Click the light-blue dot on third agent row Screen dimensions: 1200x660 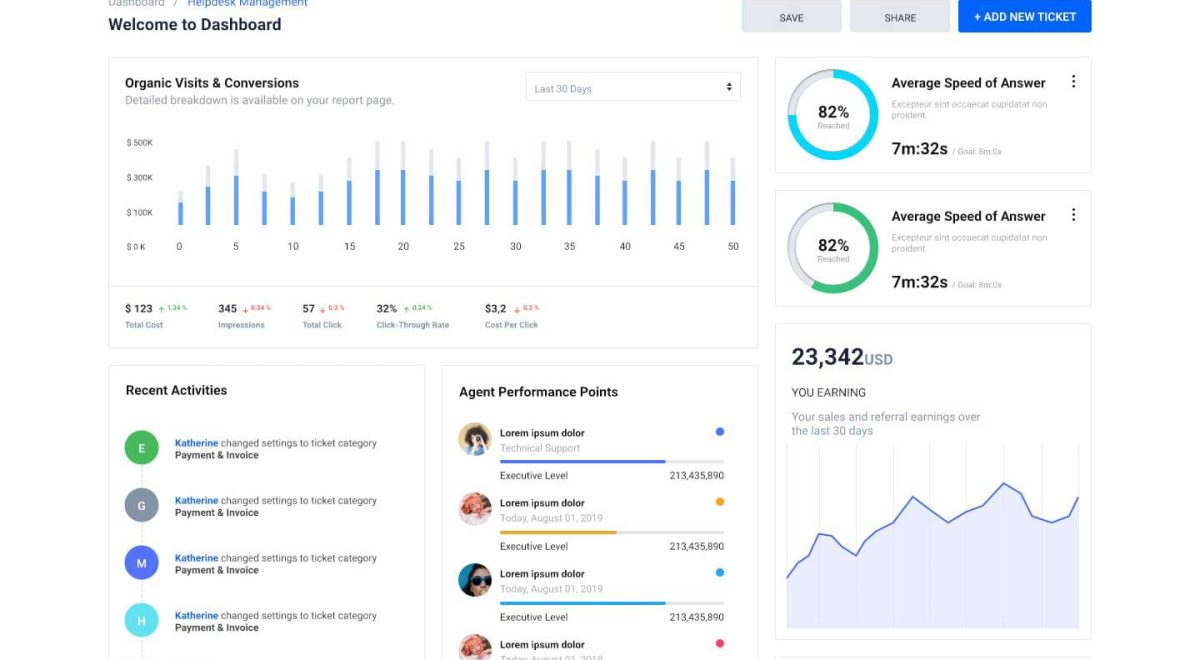point(719,573)
